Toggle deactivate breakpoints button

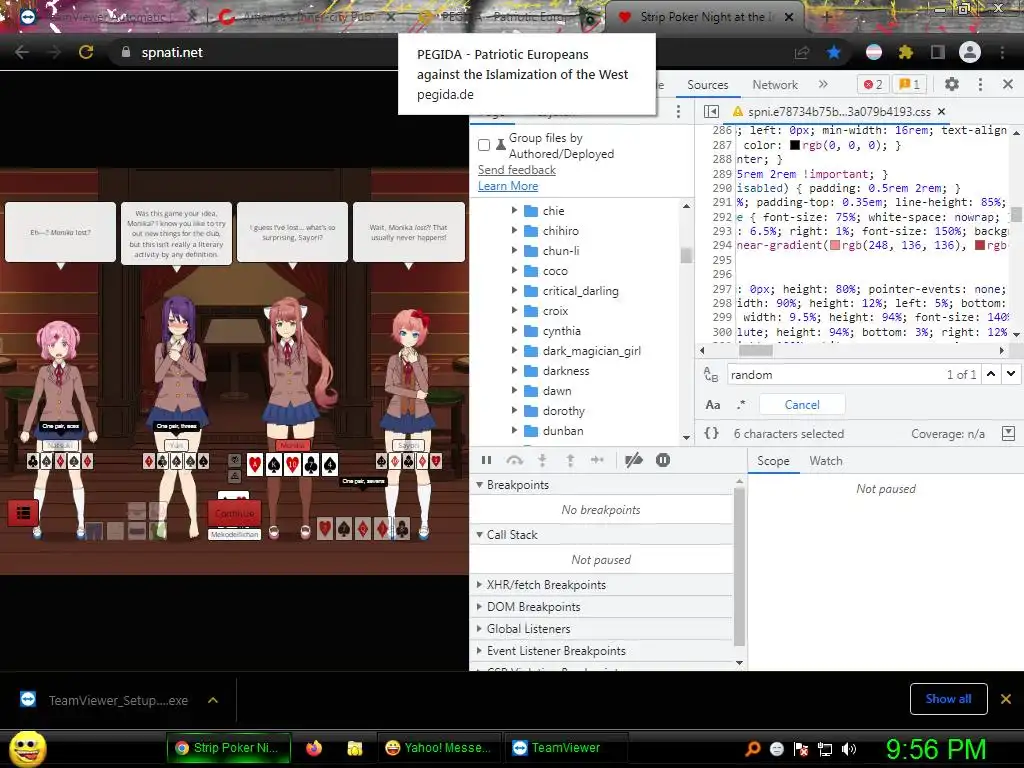[x=633, y=460]
